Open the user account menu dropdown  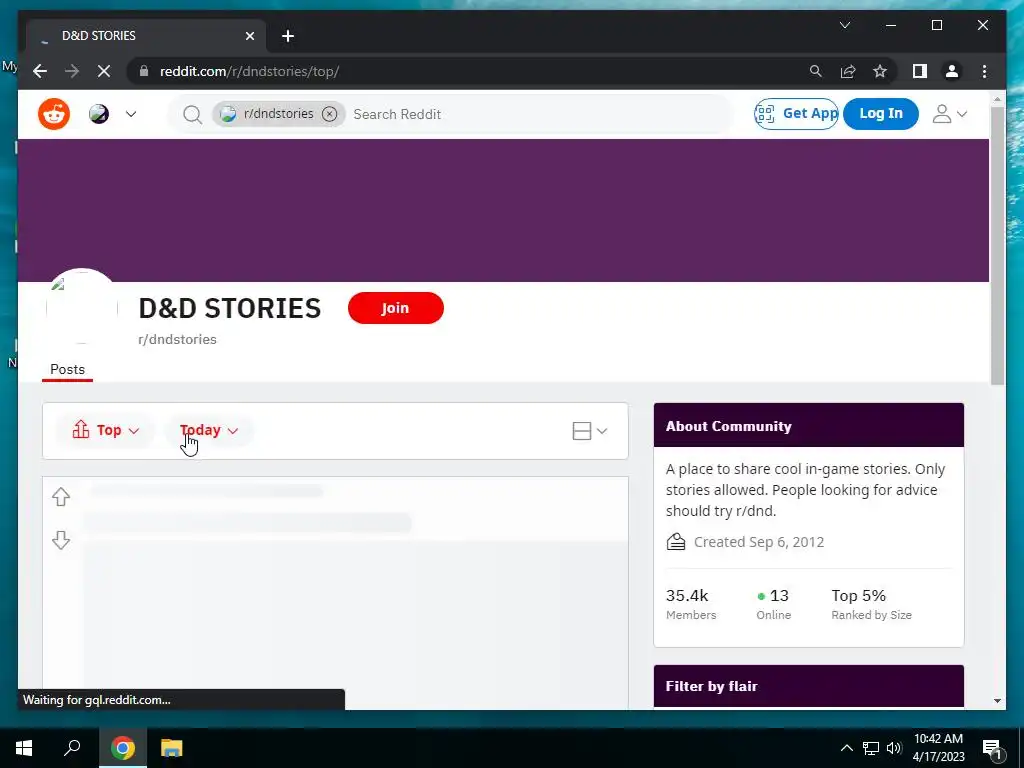(x=949, y=114)
